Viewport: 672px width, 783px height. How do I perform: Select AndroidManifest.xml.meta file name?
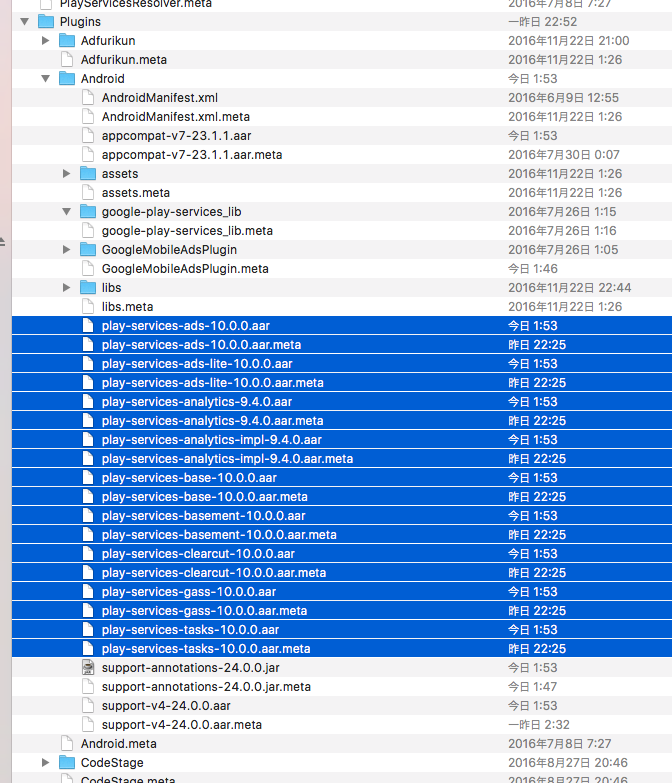176,116
